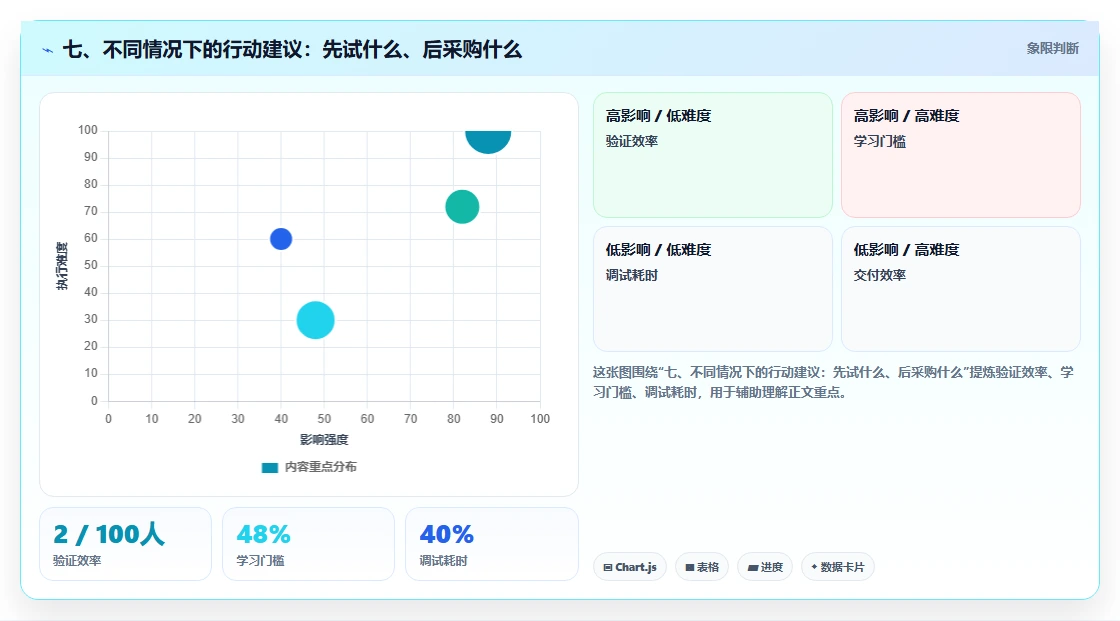Click the 象限判断 label in the header

point(1052,49)
